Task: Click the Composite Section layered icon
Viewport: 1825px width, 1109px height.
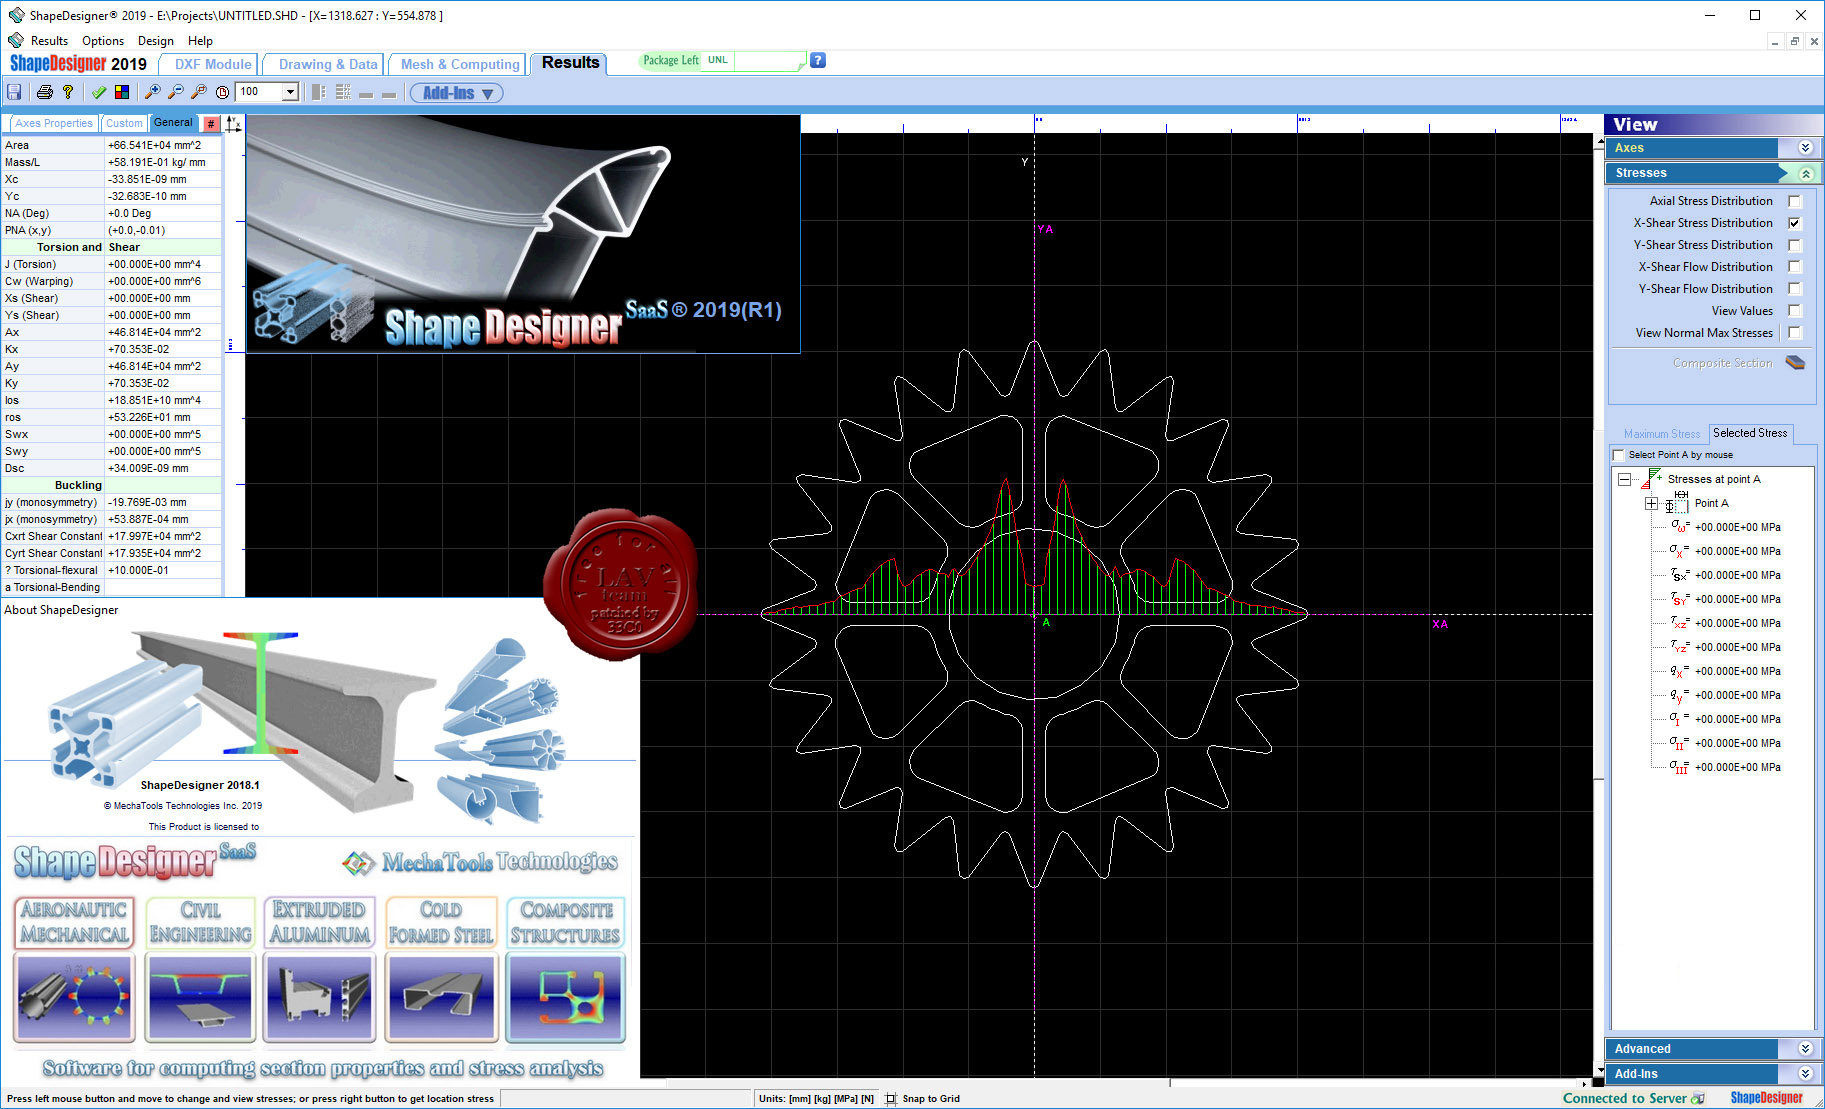Action: 1795,362
